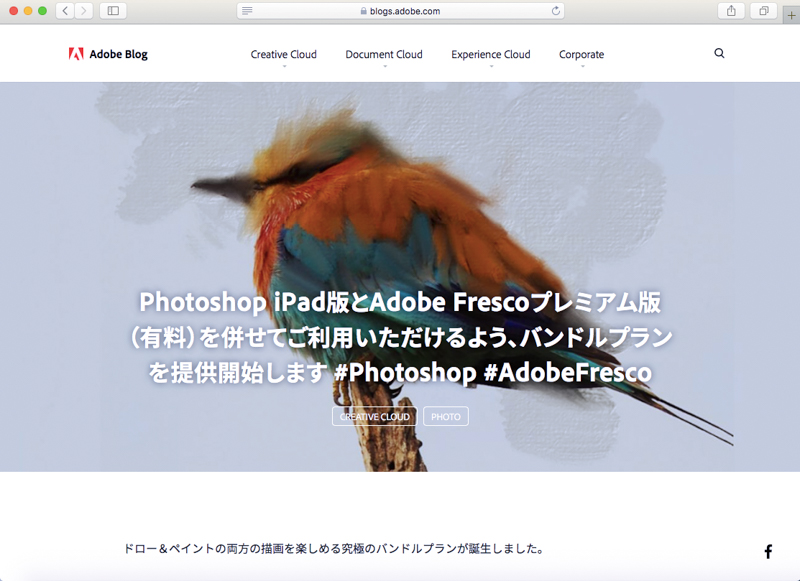Expand the Creative Cloud menu
Viewport: 800px width, 581px height.
284,55
